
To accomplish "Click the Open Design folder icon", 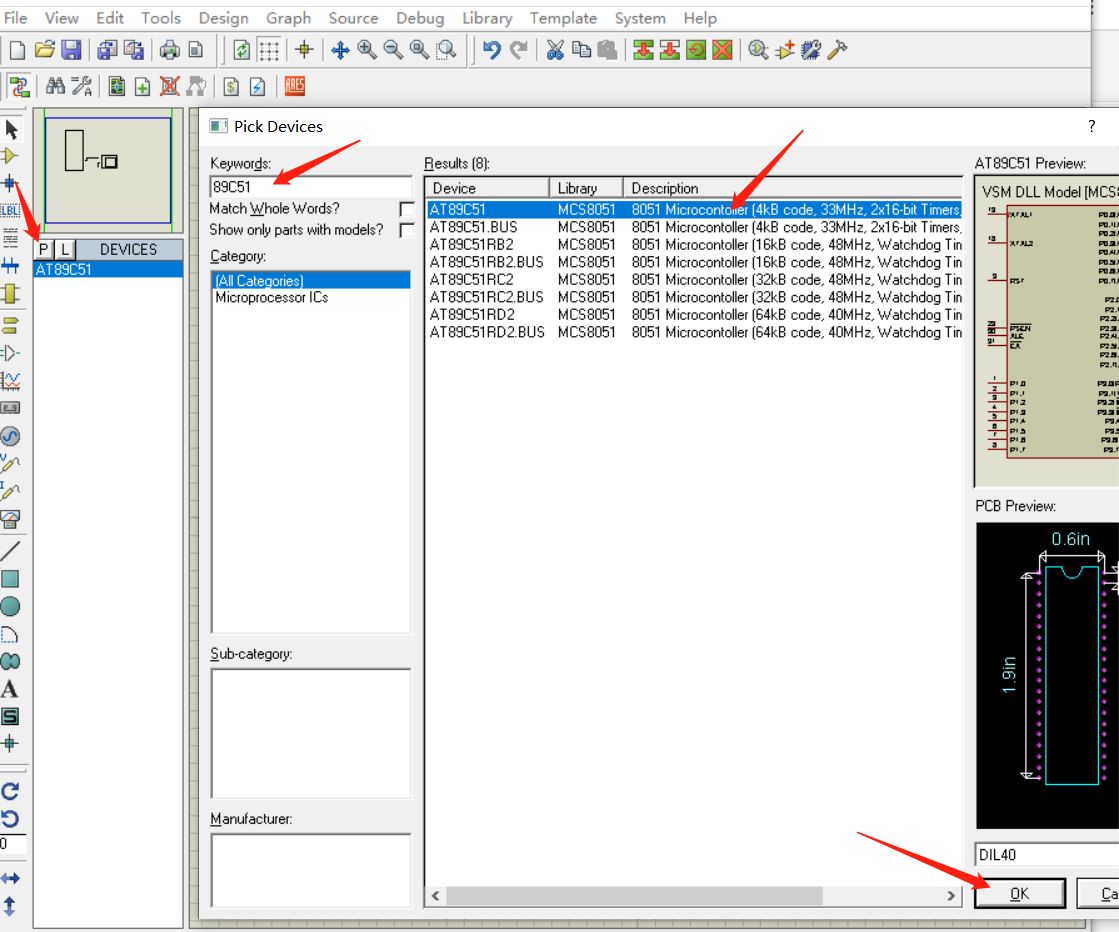I will click(44, 50).
